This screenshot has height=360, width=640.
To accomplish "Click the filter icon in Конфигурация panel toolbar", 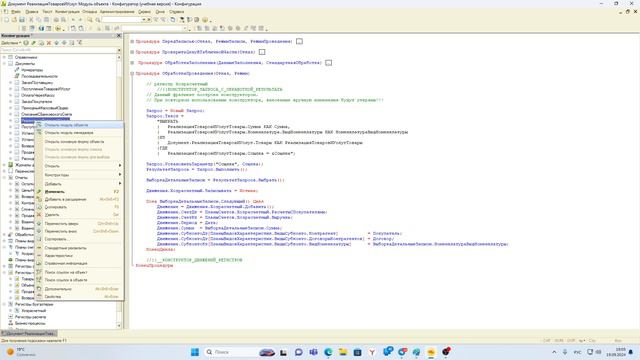I will [80, 43].
